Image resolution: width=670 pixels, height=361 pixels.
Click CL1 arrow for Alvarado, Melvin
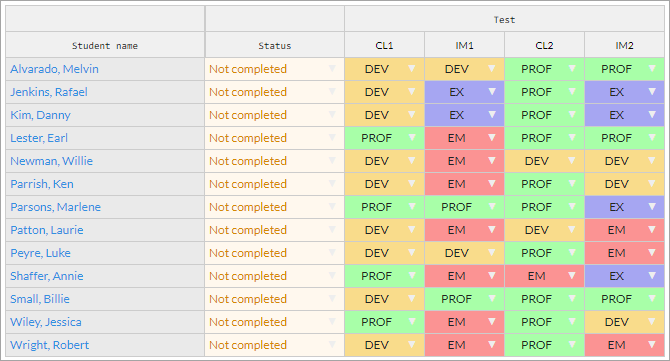411,68
